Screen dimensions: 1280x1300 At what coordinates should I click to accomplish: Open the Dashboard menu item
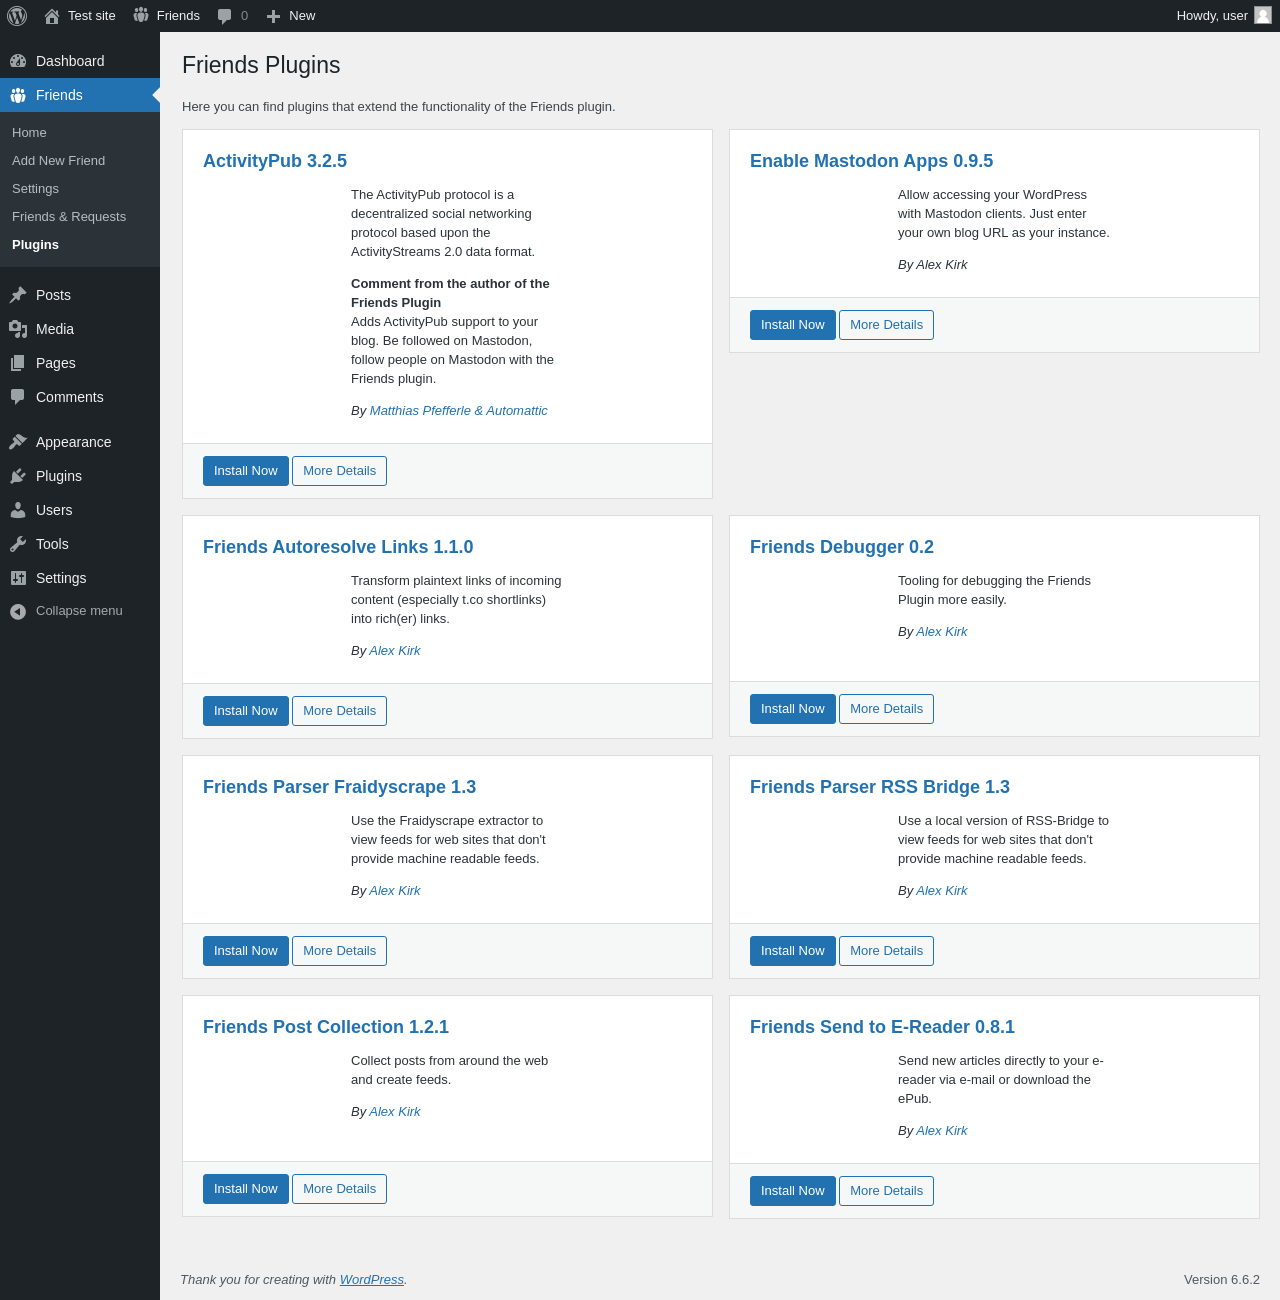click(80, 61)
